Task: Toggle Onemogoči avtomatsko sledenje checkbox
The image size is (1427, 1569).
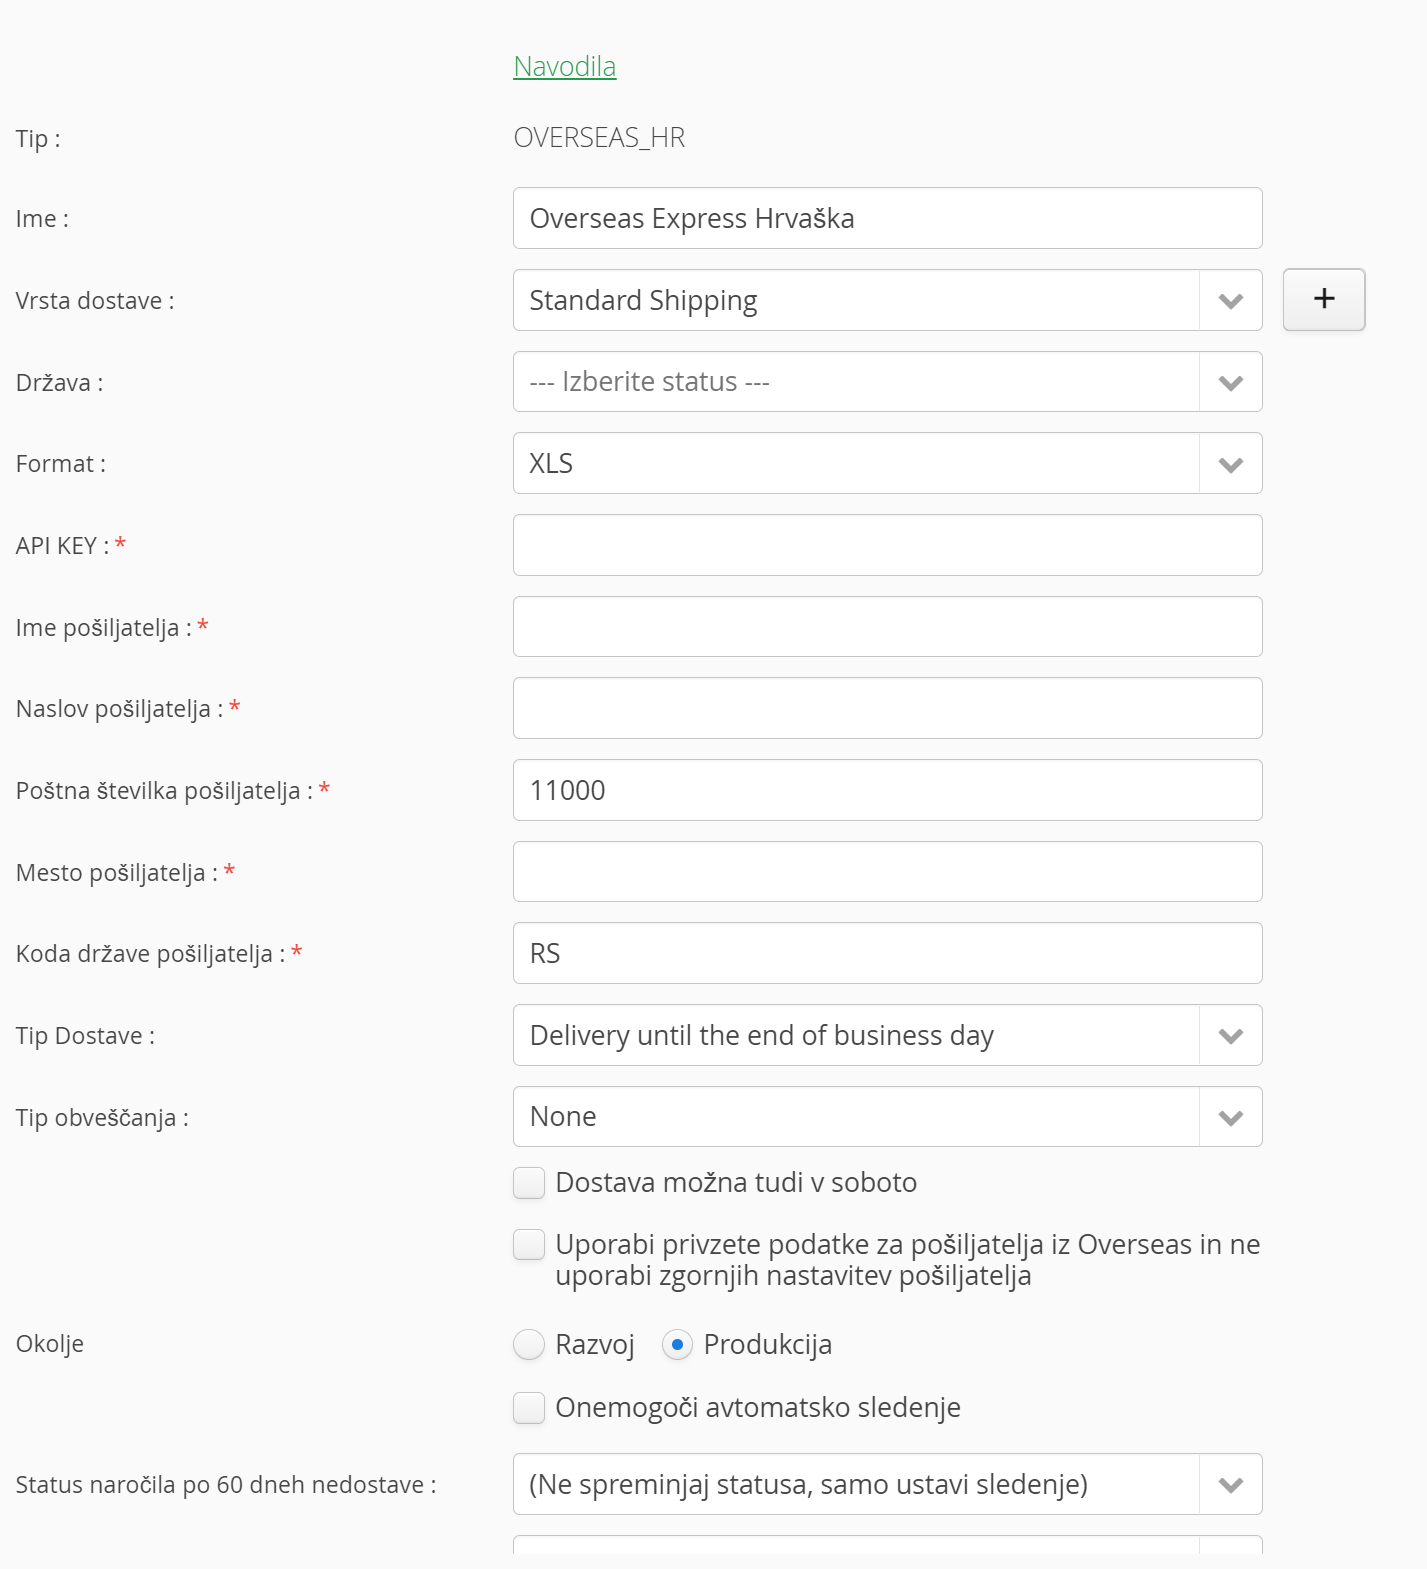Action: click(529, 1408)
